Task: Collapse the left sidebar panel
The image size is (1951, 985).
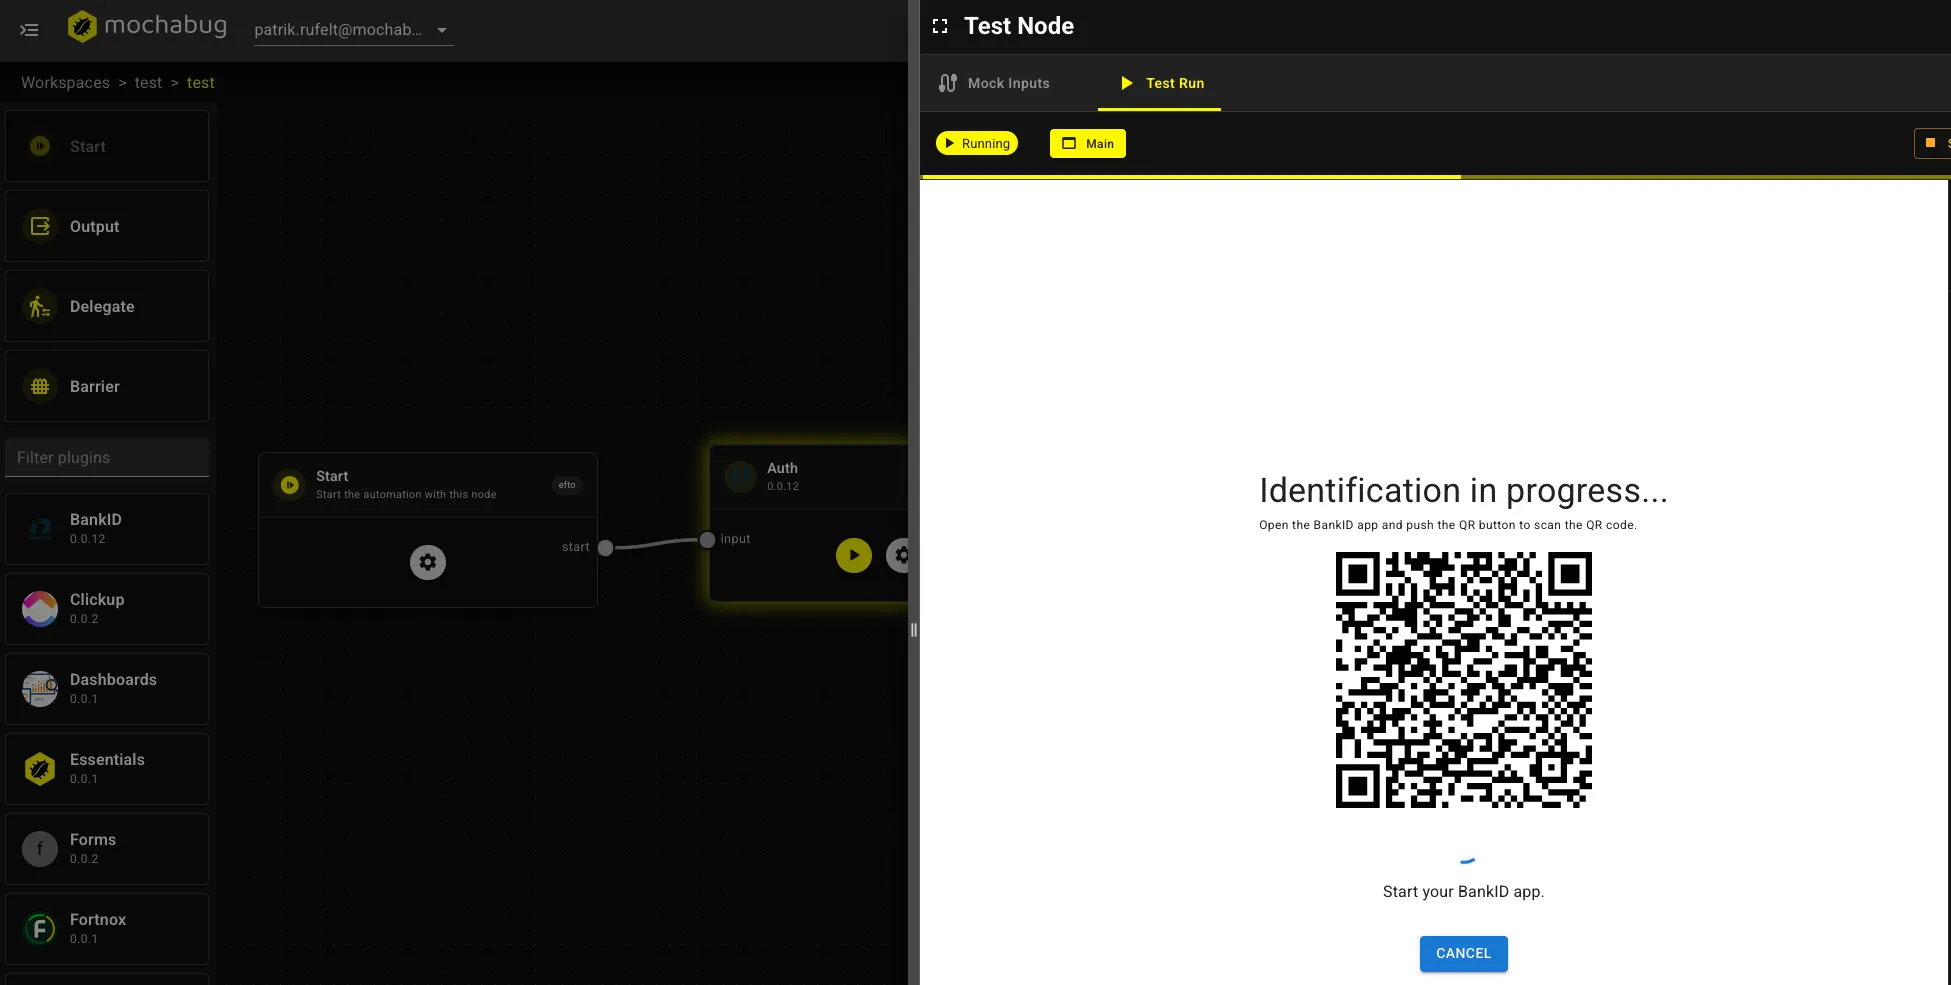Action: 29,30
